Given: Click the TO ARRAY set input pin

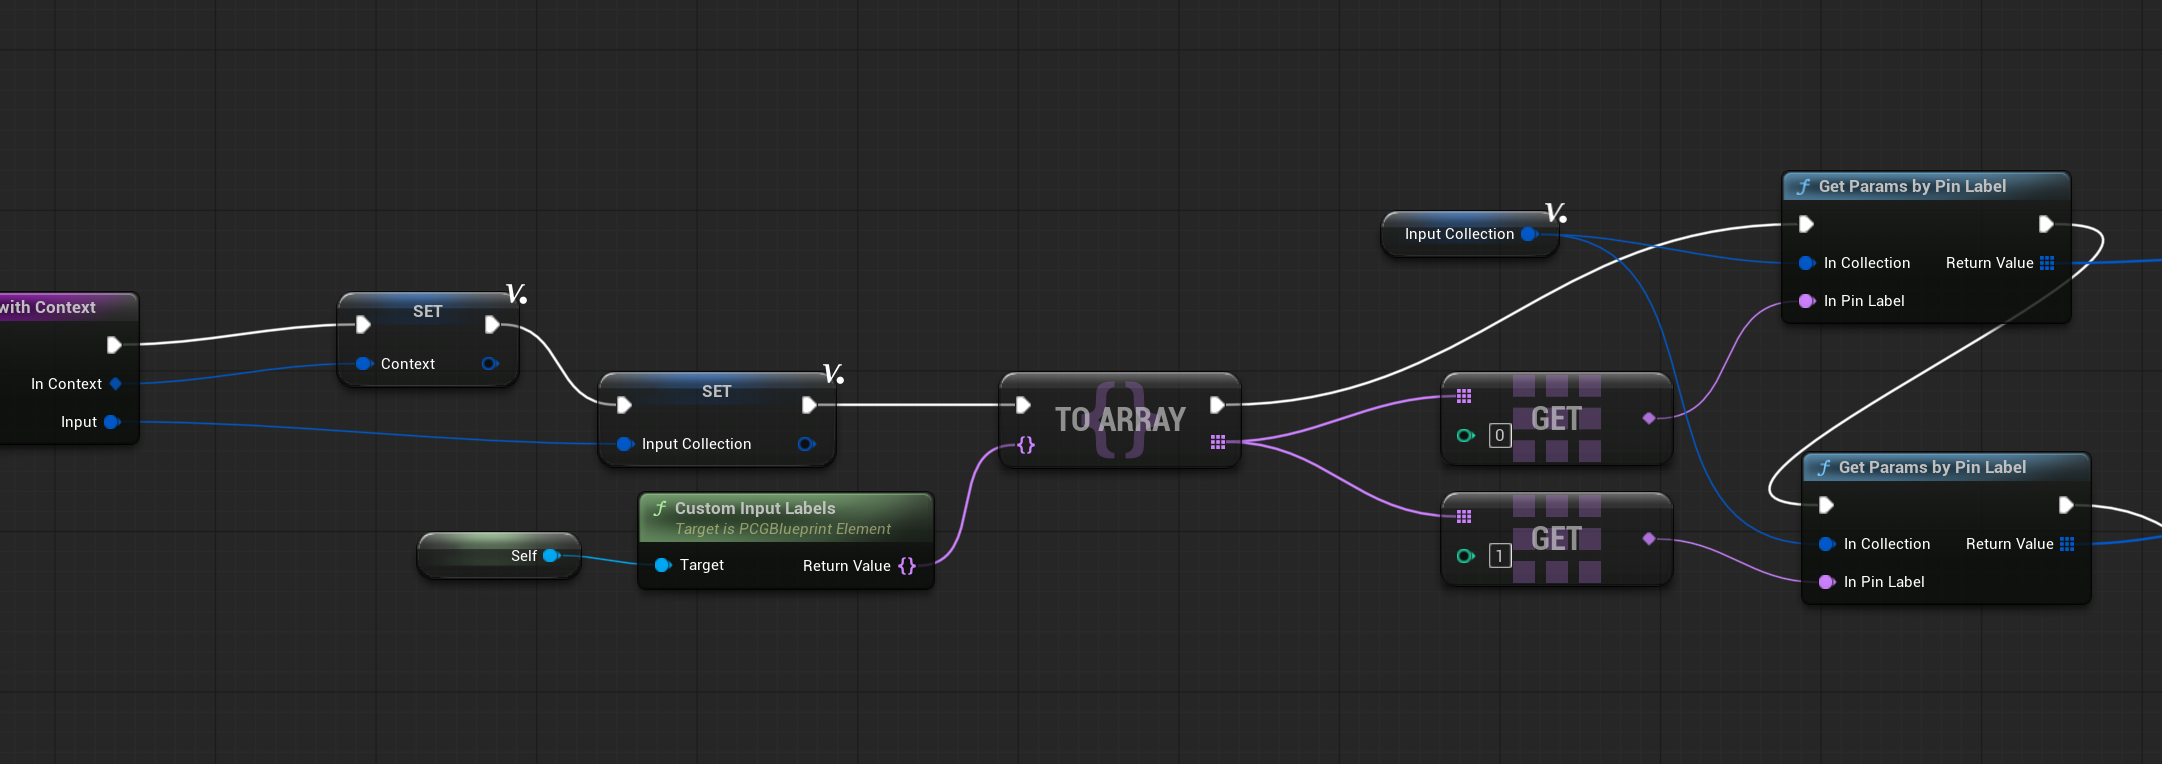Looking at the screenshot, I should (x=1025, y=445).
